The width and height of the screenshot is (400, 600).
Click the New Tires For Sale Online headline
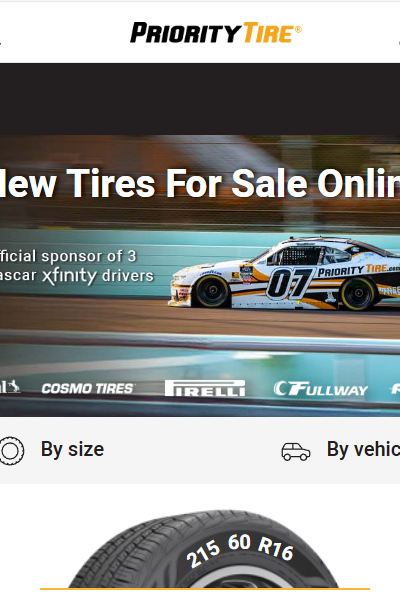point(200,184)
